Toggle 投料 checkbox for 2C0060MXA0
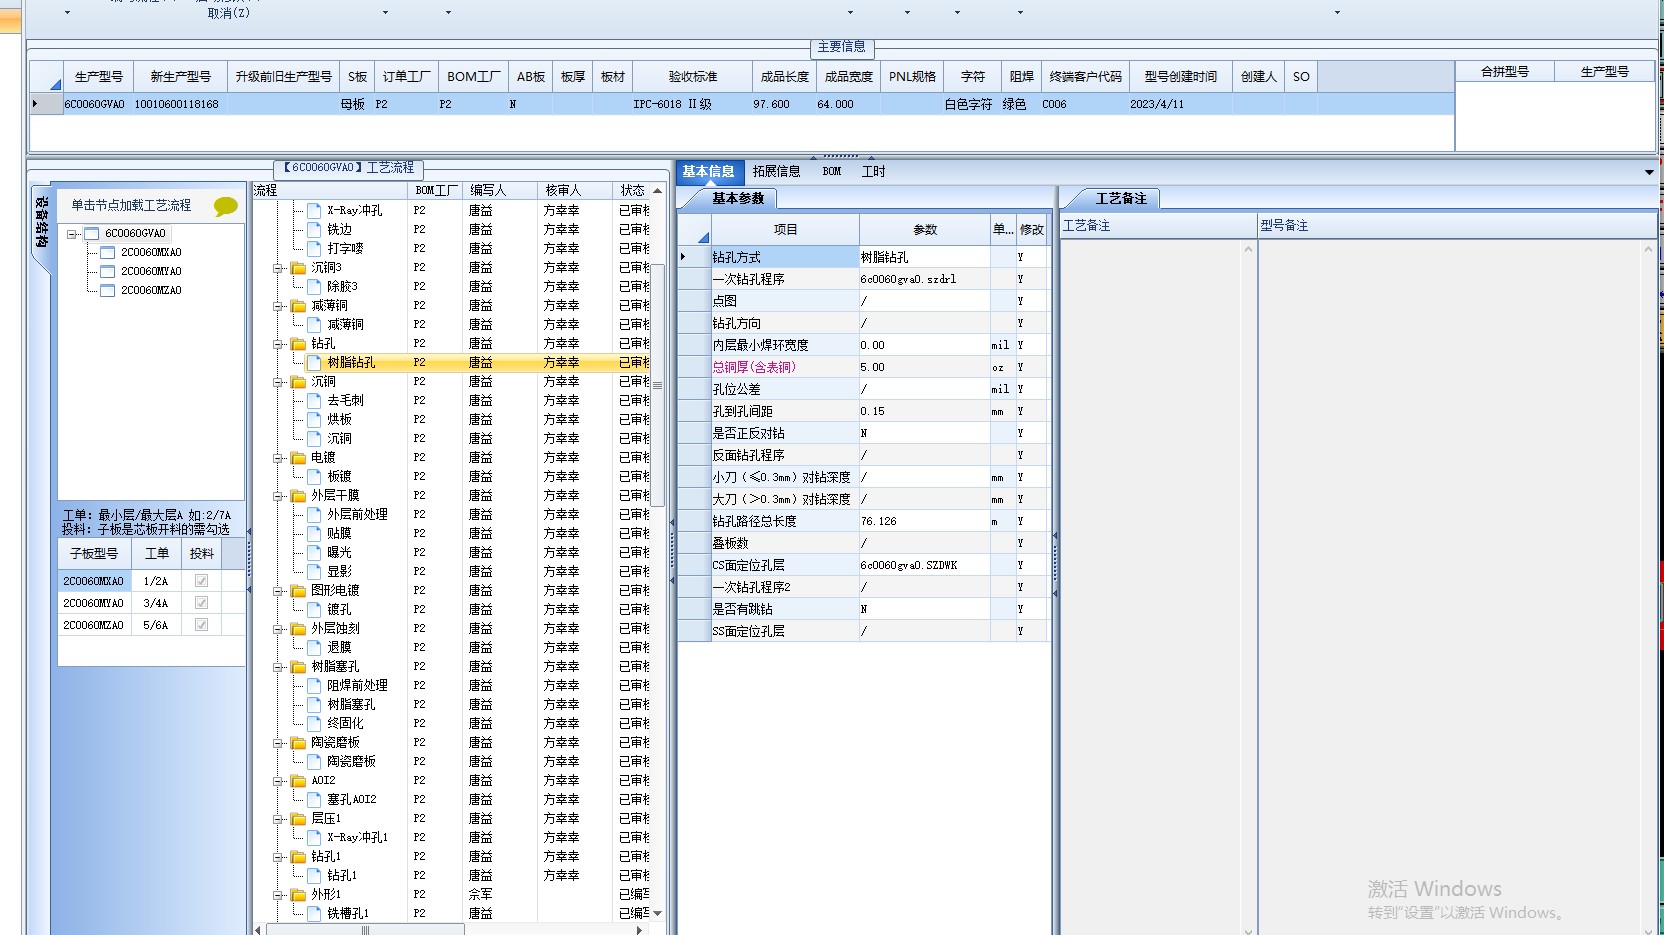Image resolution: width=1664 pixels, height=935 pixels. tap(201, 581)
